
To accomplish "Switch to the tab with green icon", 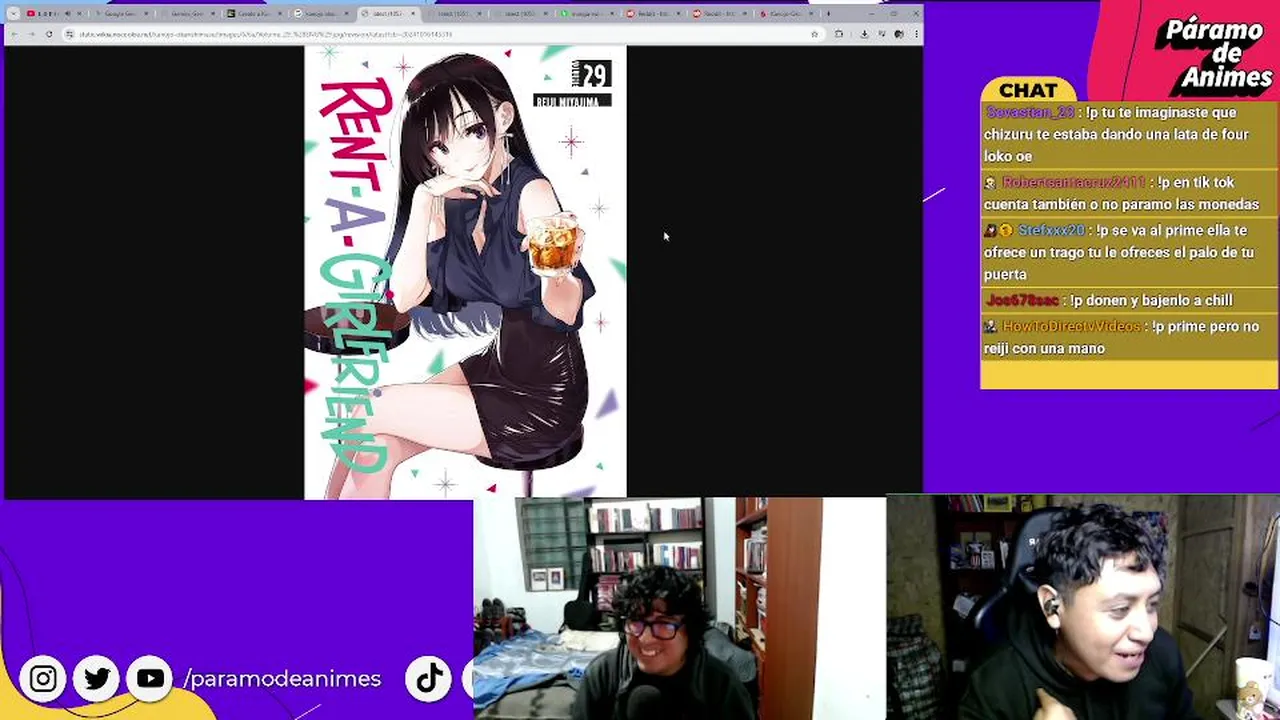I will tap(588, 14).
